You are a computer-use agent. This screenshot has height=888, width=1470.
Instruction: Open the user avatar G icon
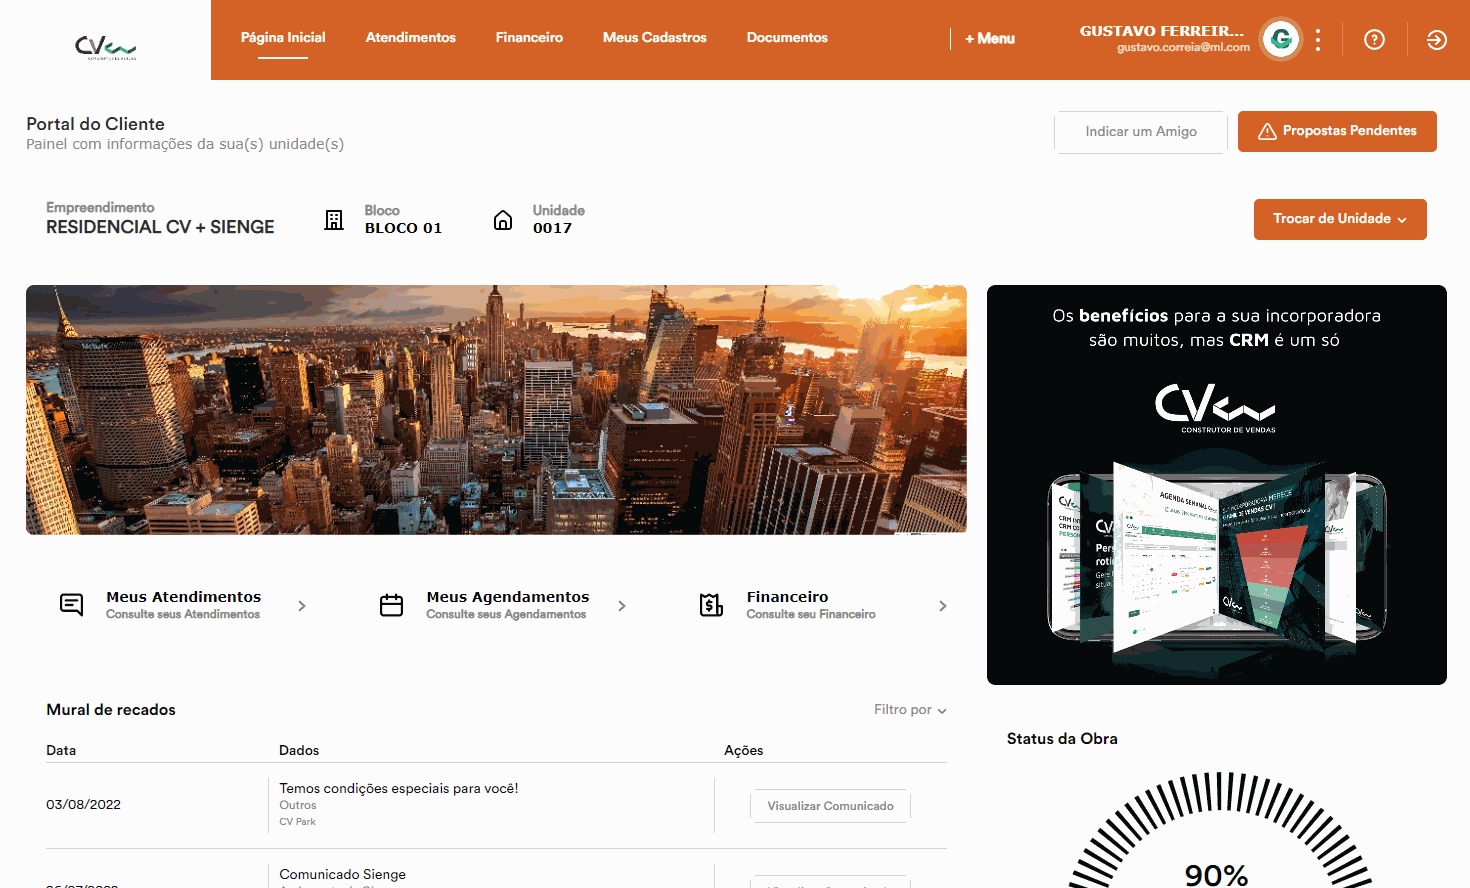click(1281, 40)
